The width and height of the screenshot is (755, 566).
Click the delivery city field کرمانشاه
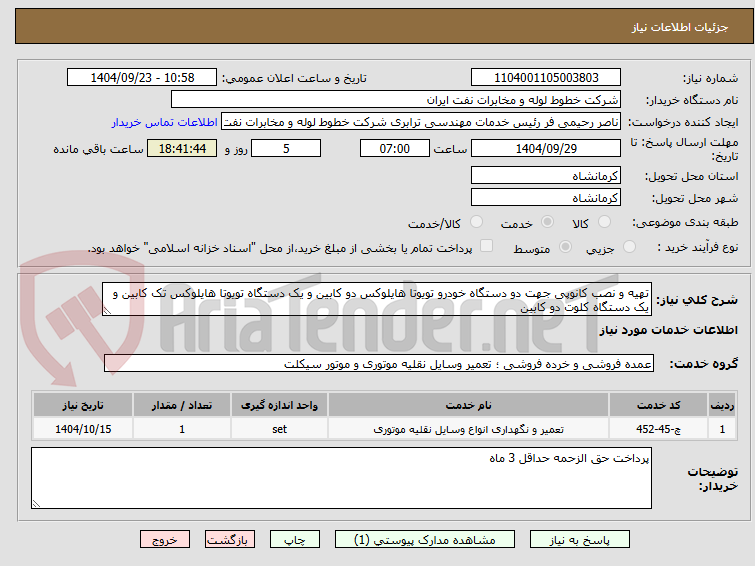[x=546, y=197]
